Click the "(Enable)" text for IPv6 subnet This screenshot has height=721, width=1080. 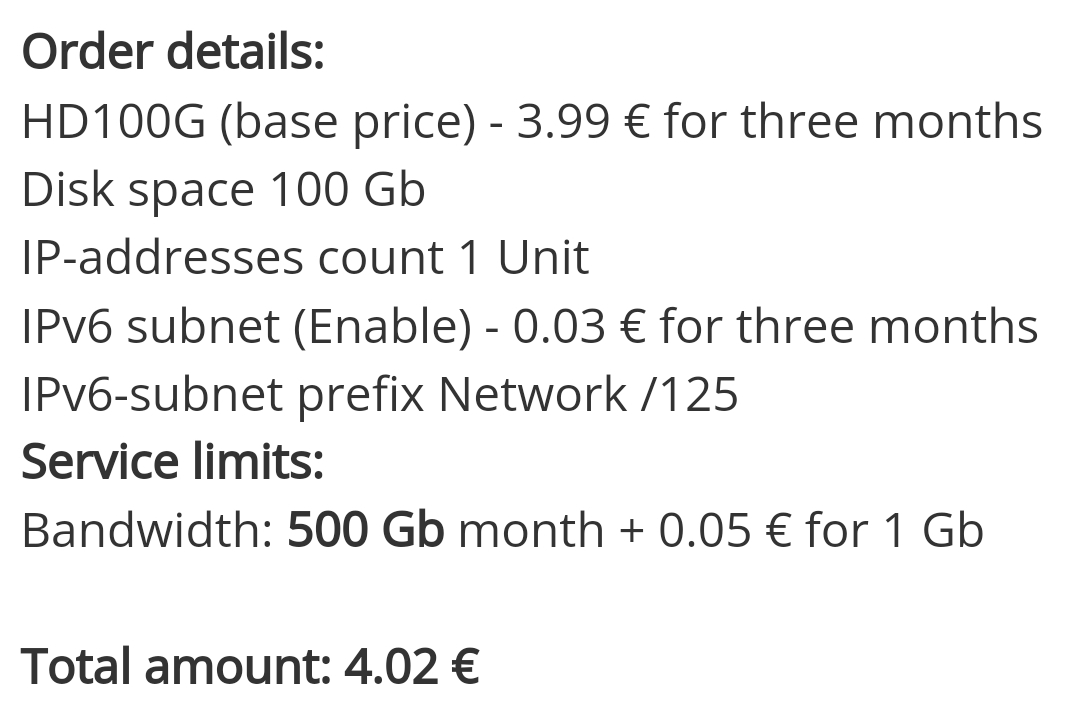(382, 327)
